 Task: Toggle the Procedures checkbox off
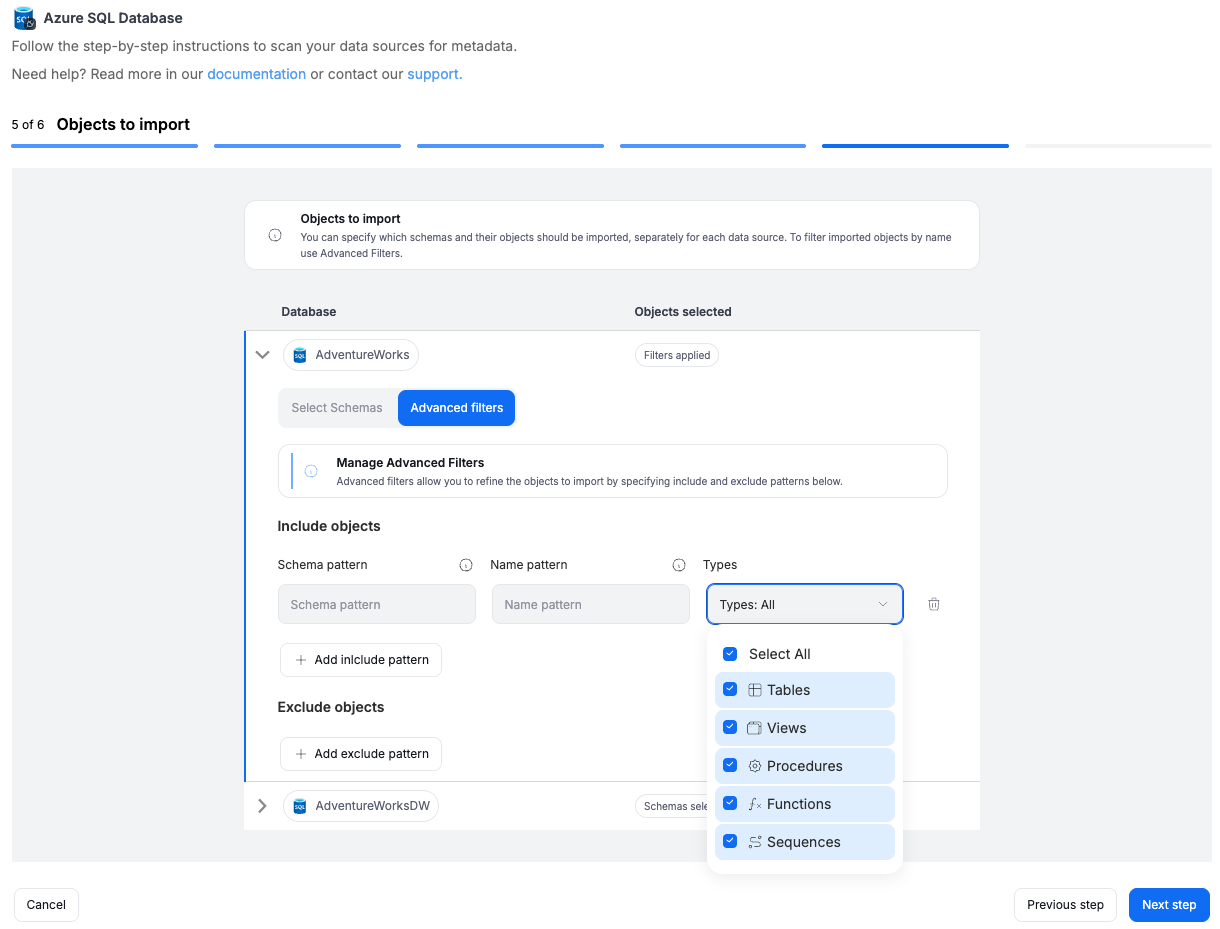pos(730,766)
